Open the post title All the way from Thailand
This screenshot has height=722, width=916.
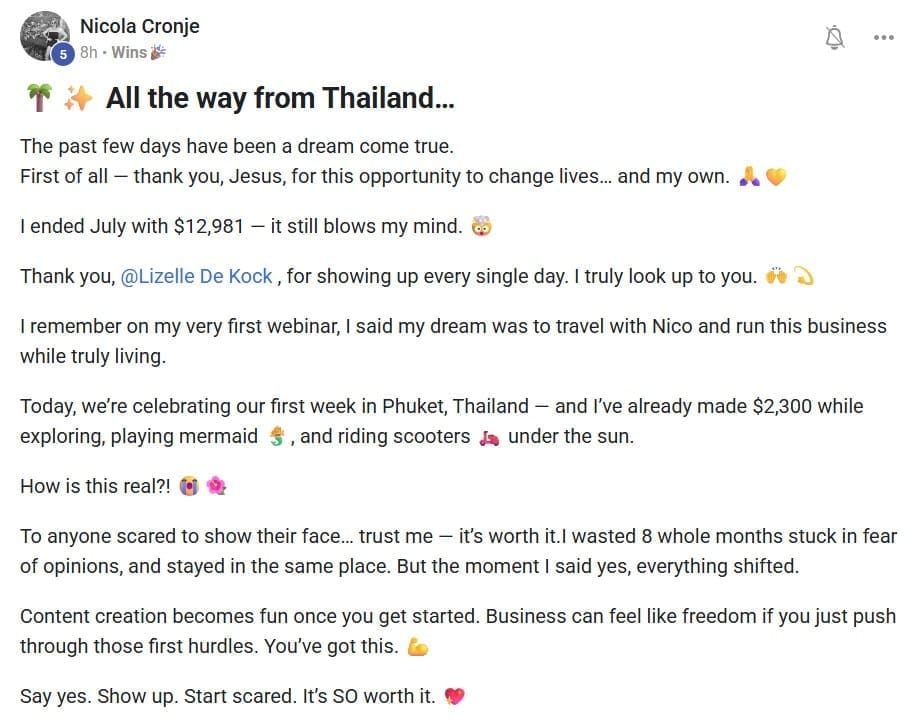click(x=280, y=98)
